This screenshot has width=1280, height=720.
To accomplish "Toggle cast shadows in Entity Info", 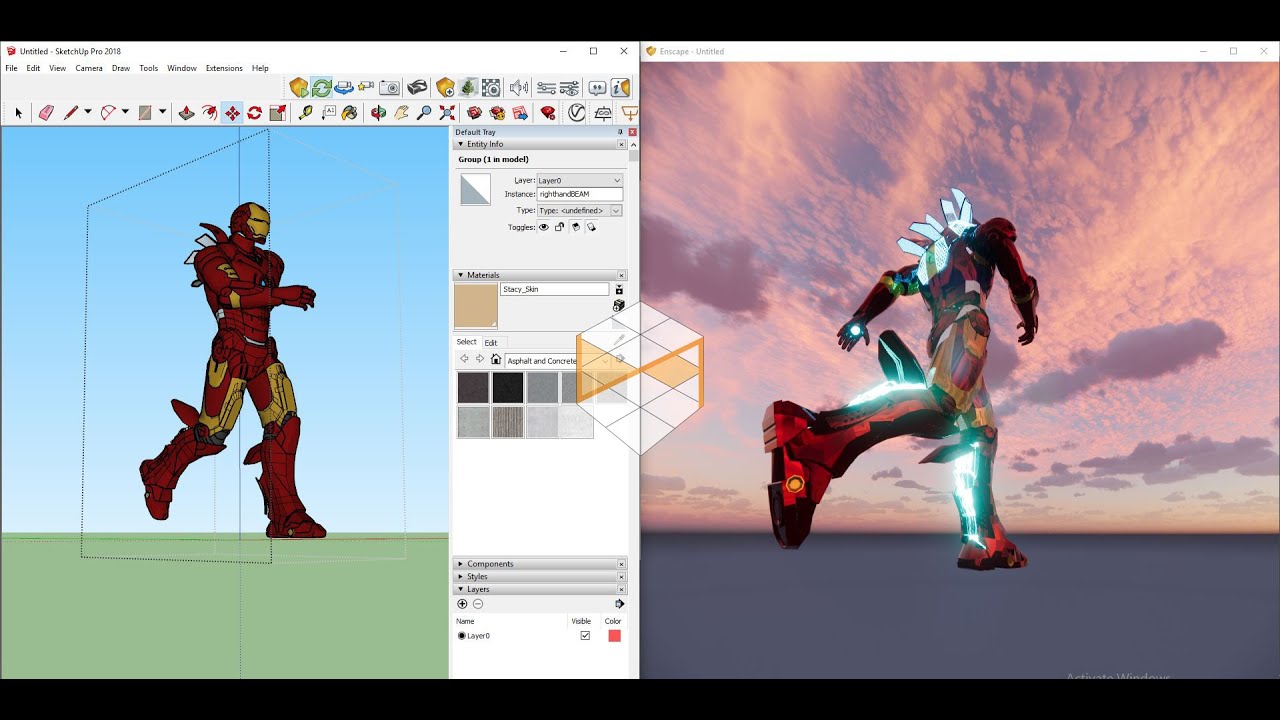I will coord(592,227).
